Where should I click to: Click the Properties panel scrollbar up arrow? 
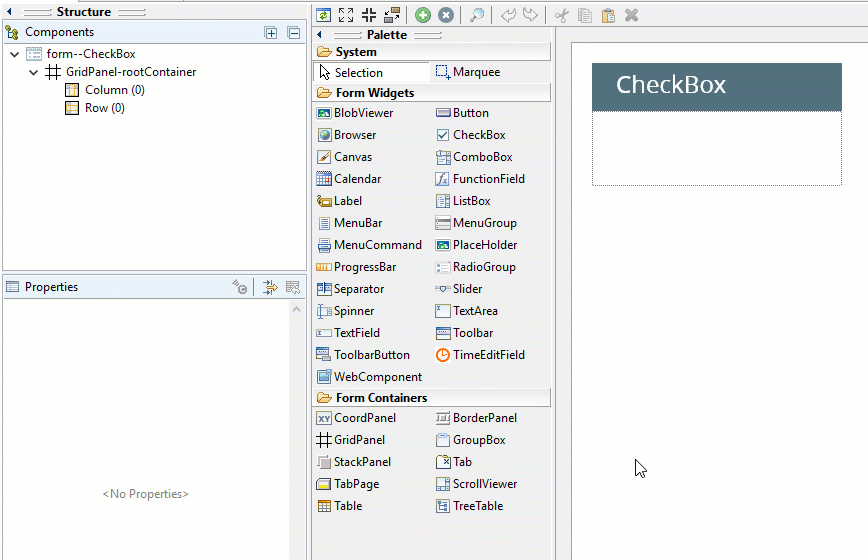[296, 310]
